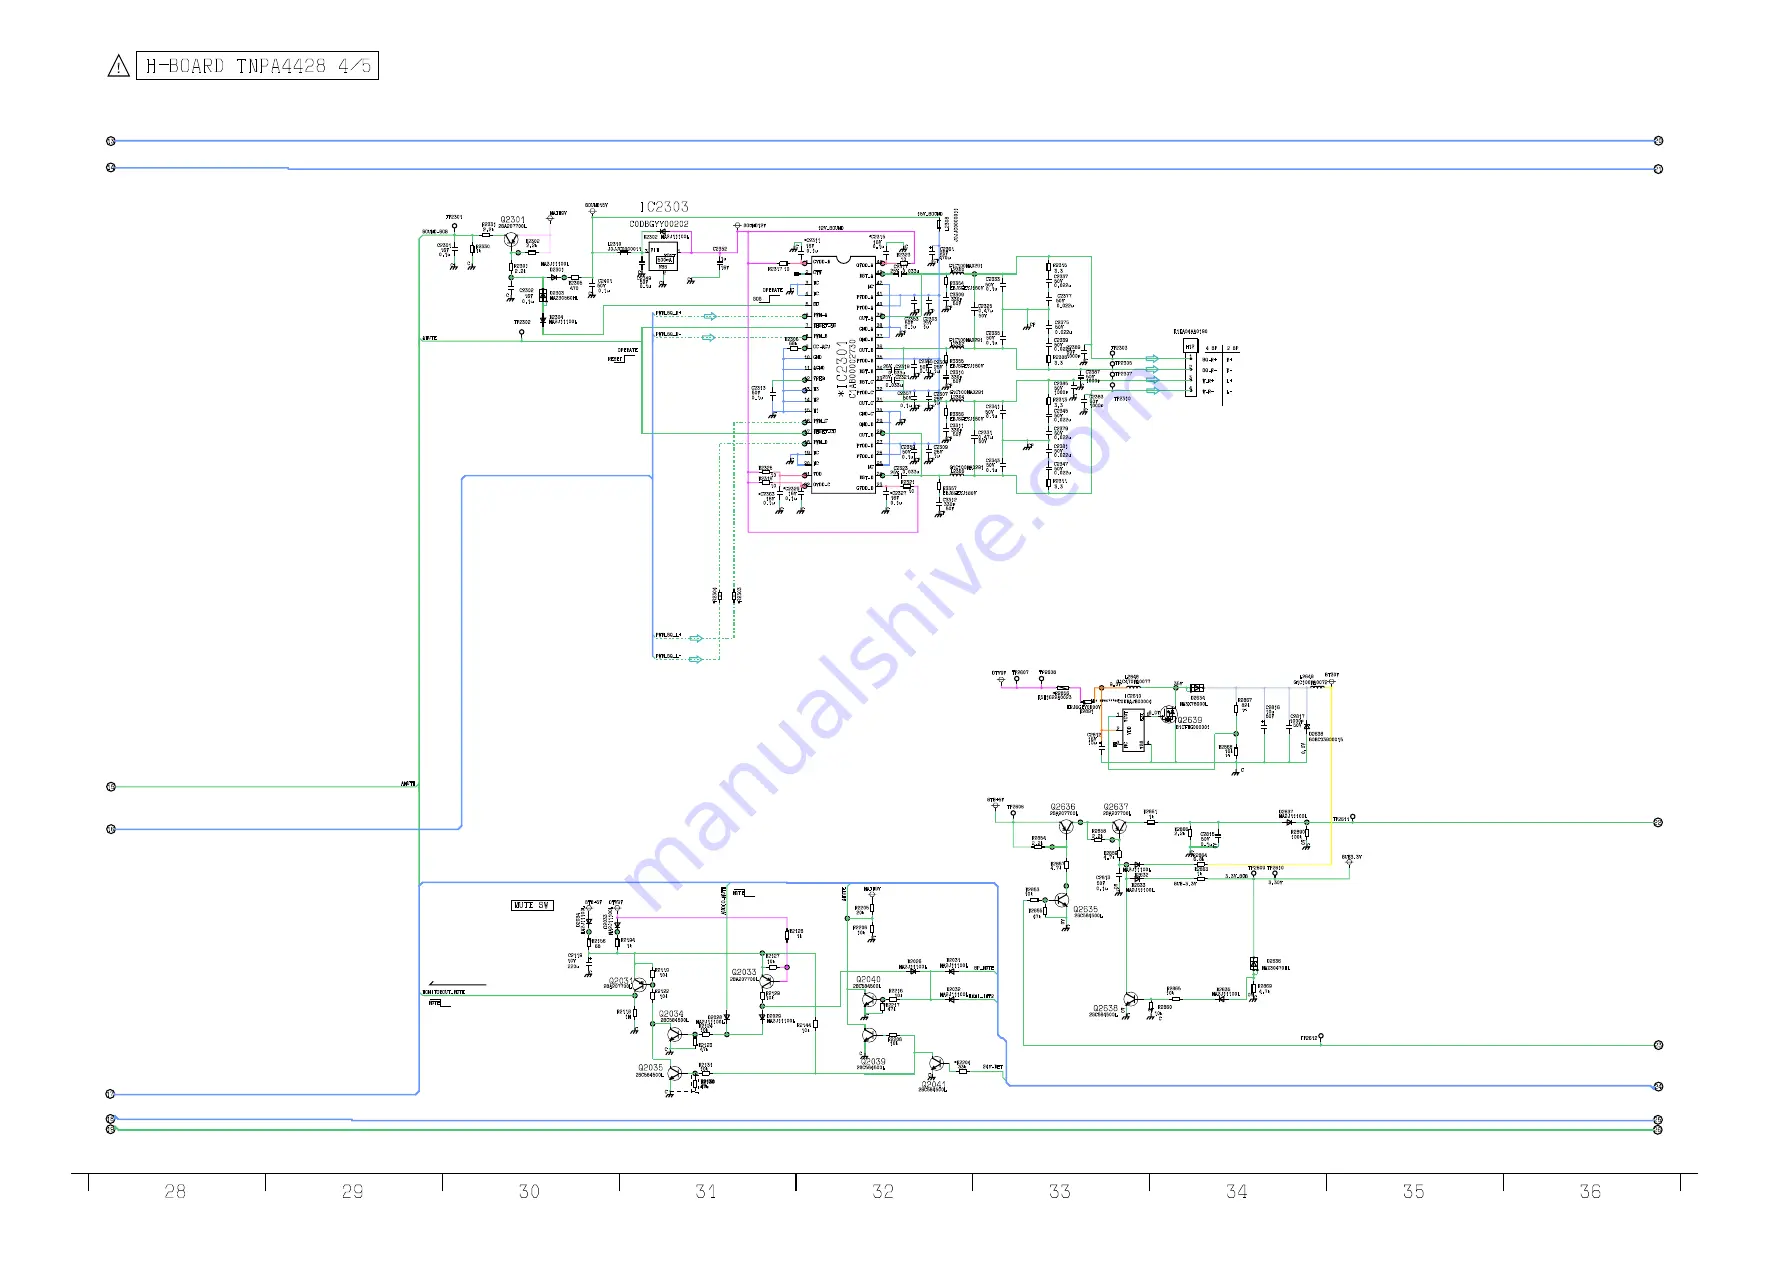Click the H-BOARD TNPA4428 4/5 title

257,66
